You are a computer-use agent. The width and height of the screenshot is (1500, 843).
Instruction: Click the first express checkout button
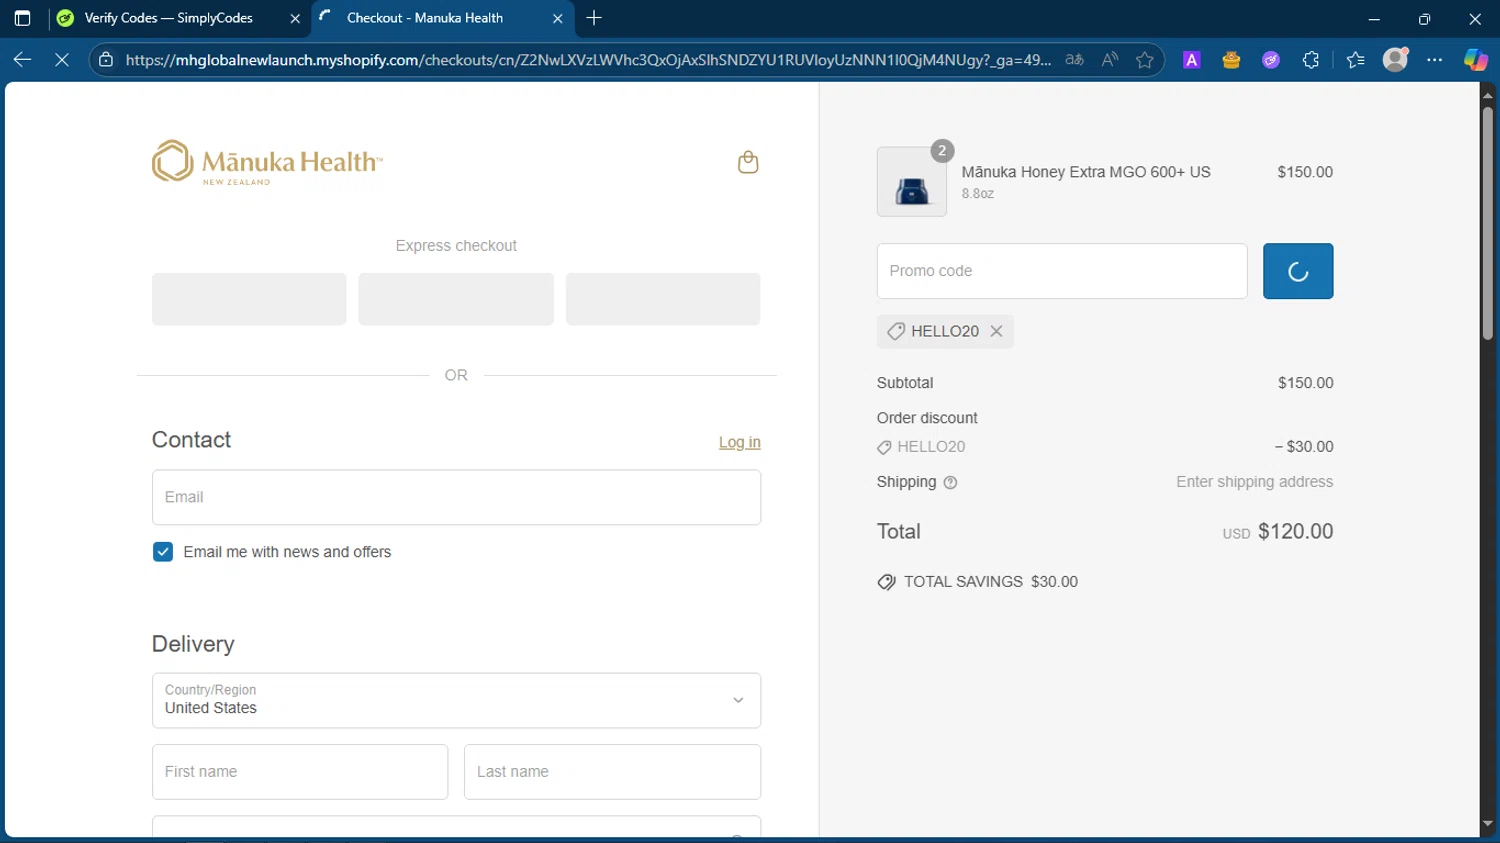pos(249,299)
